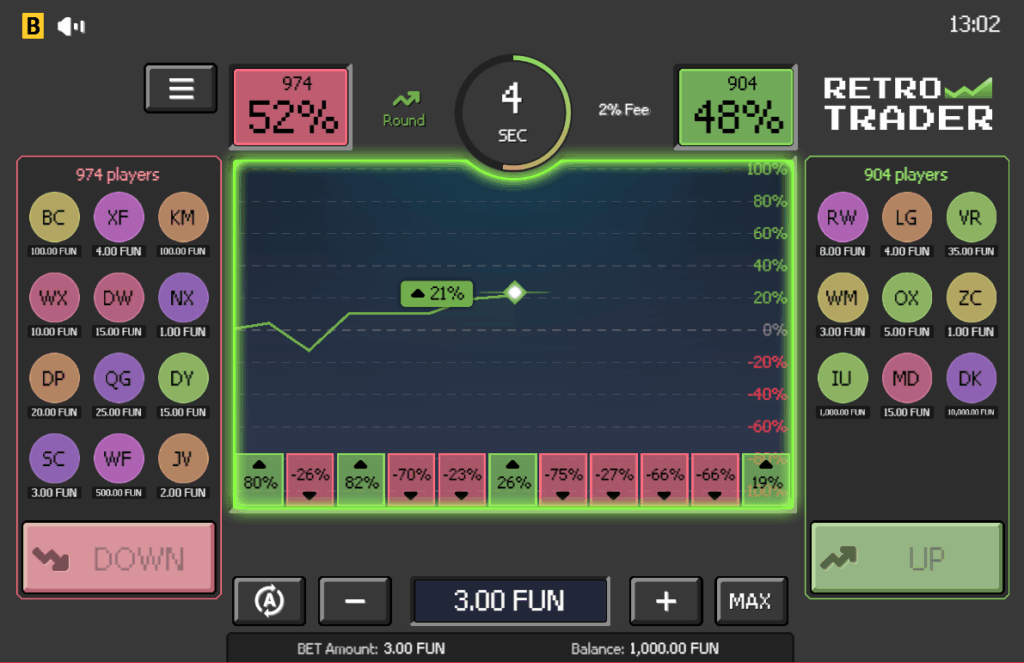Toggle the auto-bet button

point(270,601)
